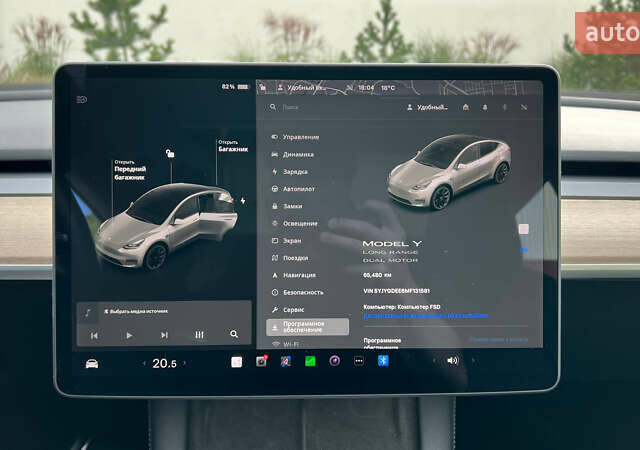Select the Зарядка (Charging) menu item
Viewport: 640px width, 450px height.
(289, 172)
